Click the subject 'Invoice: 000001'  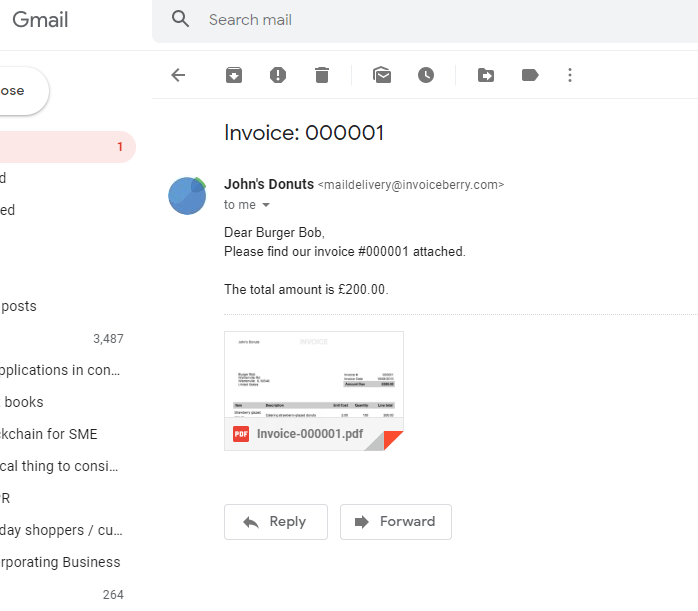[304, 133]
